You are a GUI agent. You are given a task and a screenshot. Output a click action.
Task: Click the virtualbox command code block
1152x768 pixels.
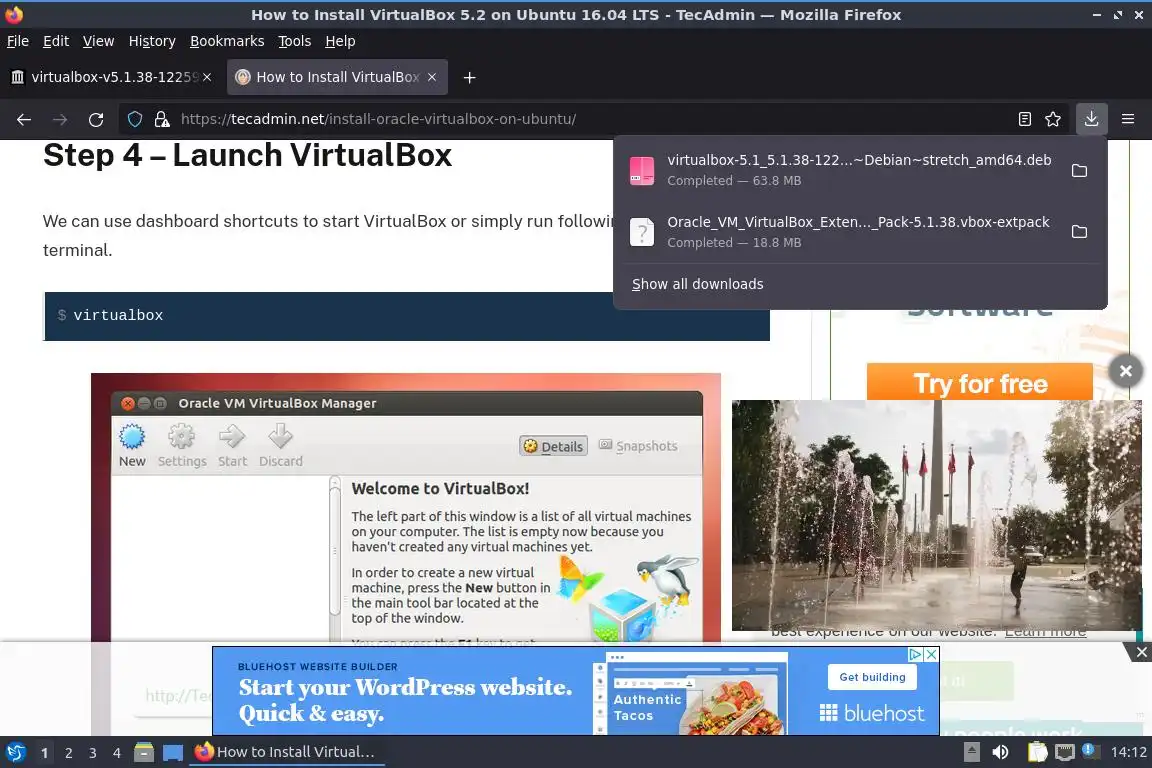[407, 316]
